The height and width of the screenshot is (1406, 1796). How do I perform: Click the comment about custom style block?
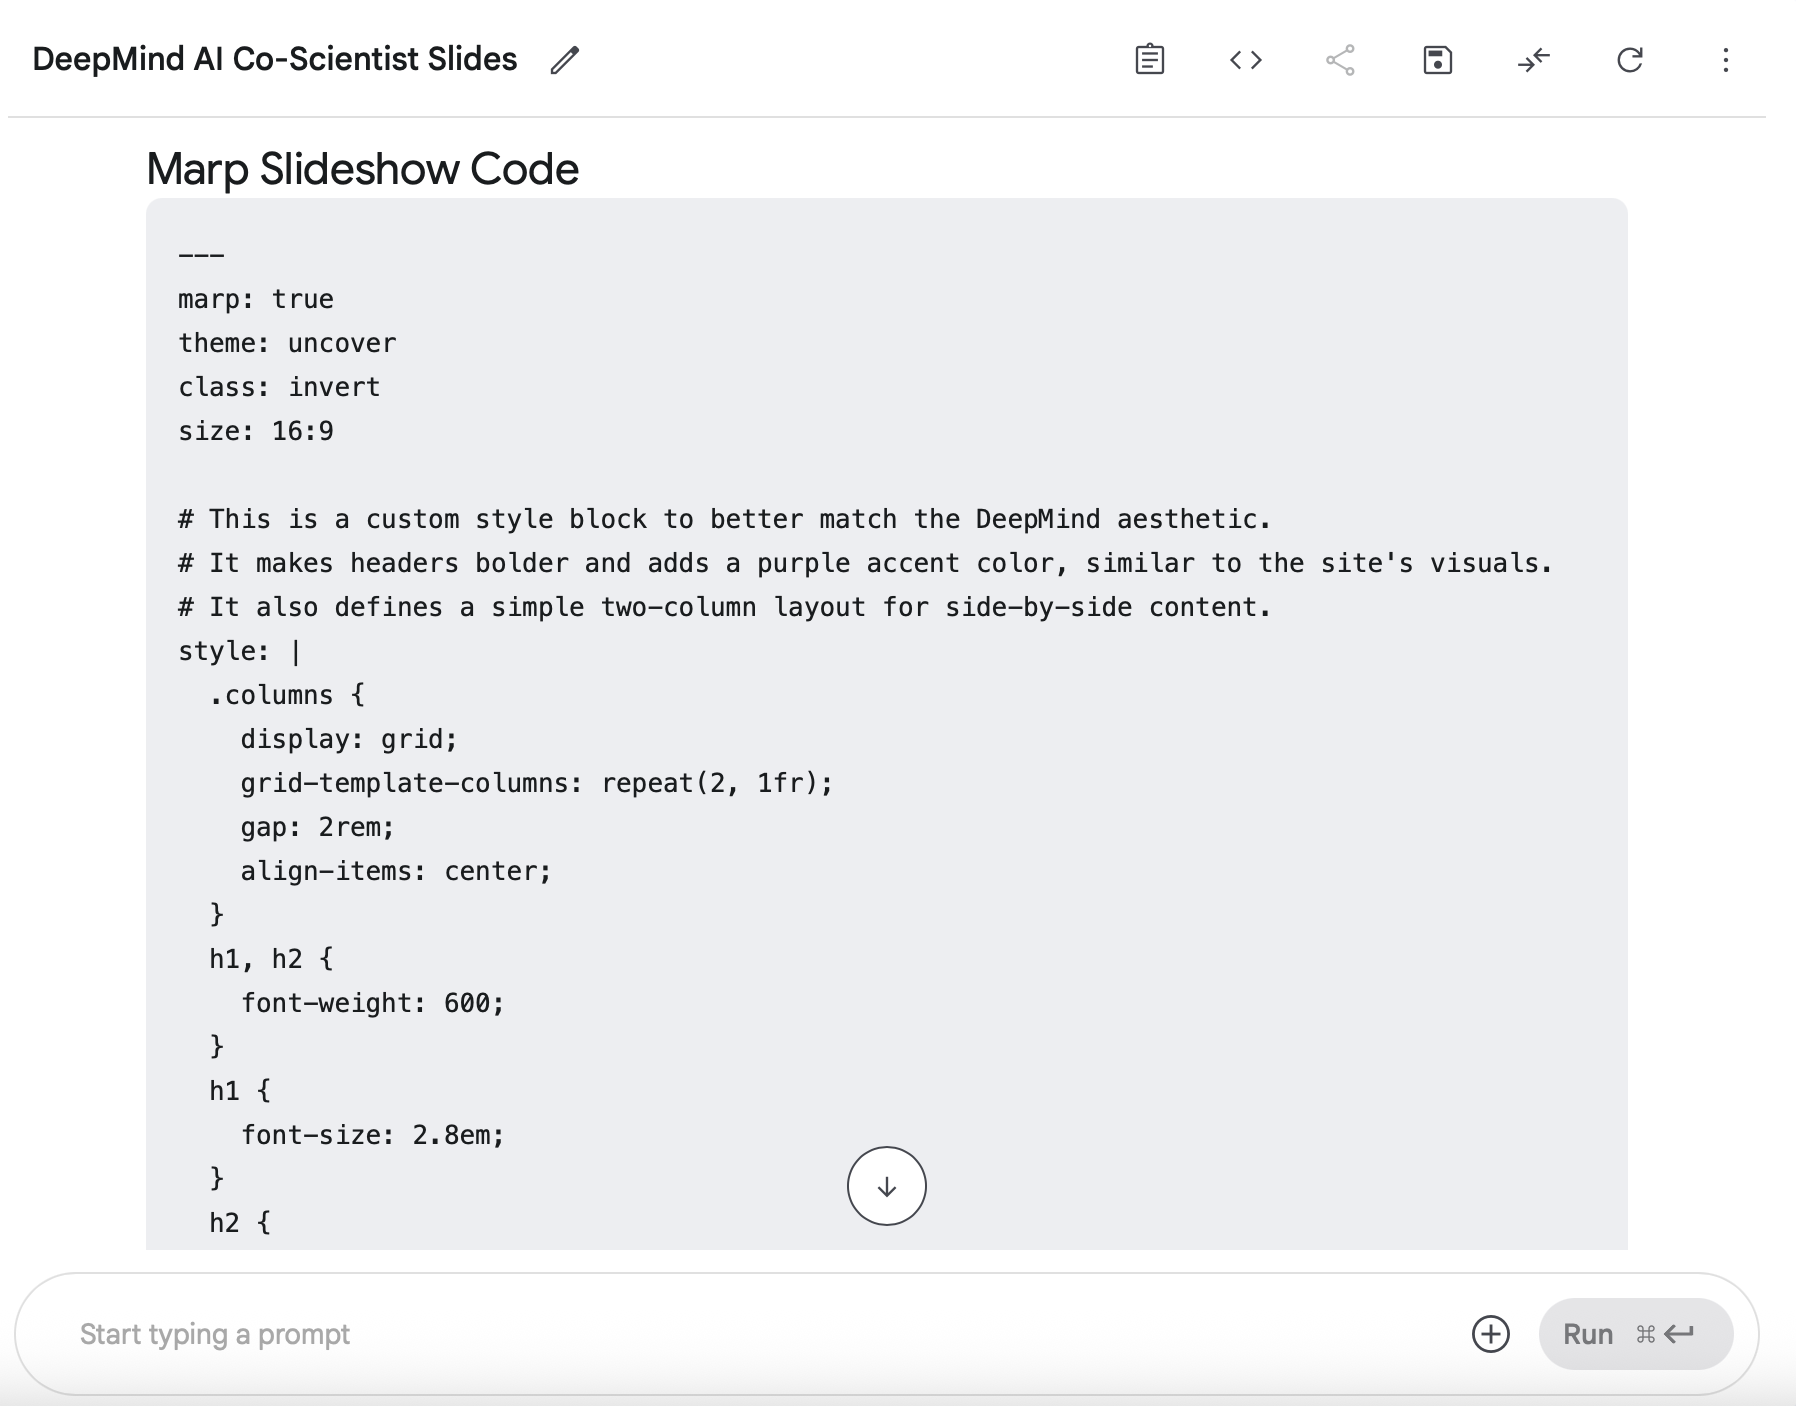tap(725, 519)
